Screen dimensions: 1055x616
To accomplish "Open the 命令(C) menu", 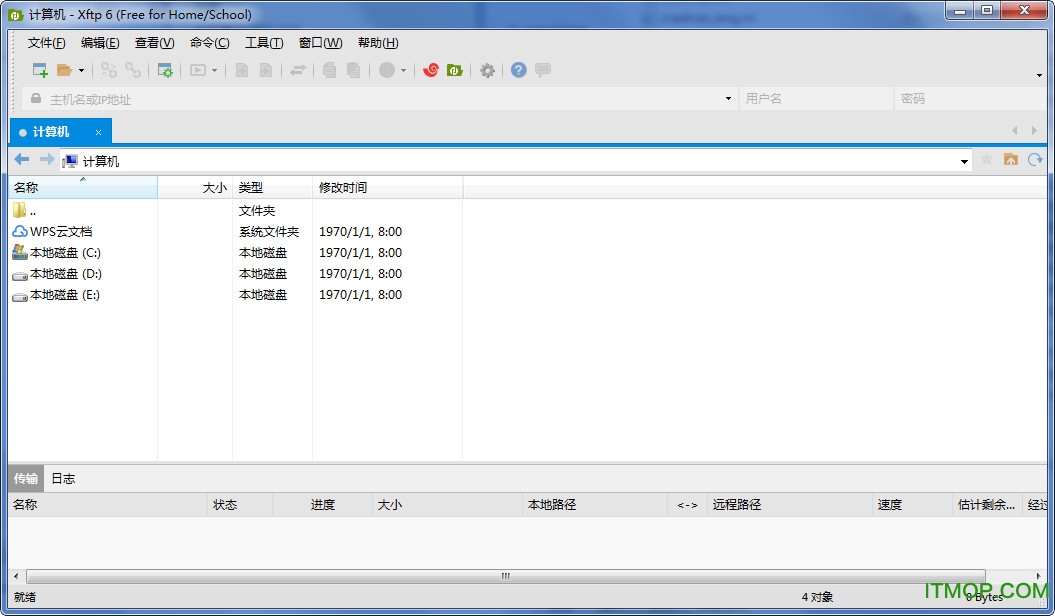I will [210, 43].
